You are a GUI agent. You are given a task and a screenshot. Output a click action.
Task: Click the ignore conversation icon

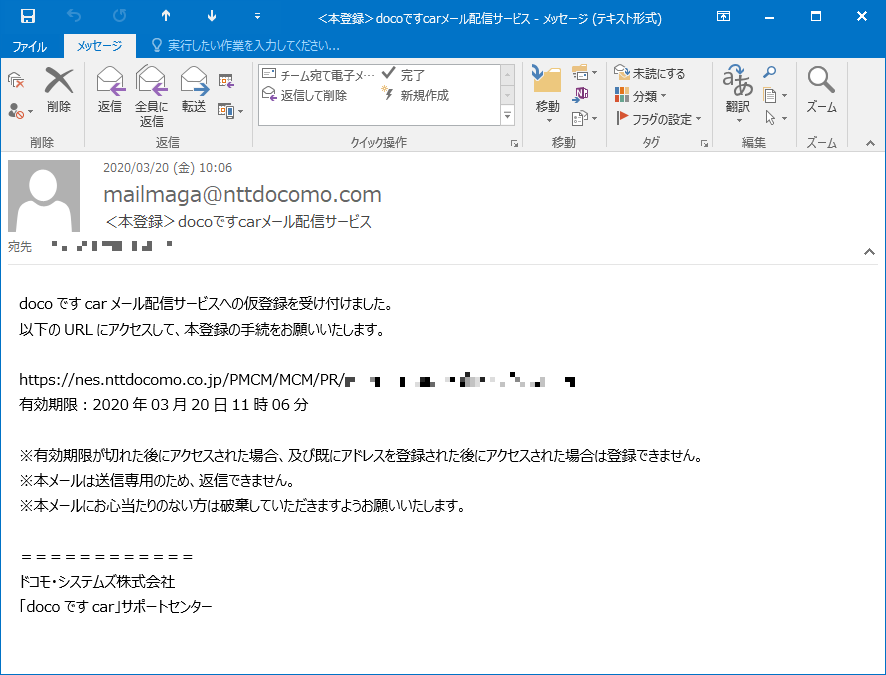pos(16,81)
